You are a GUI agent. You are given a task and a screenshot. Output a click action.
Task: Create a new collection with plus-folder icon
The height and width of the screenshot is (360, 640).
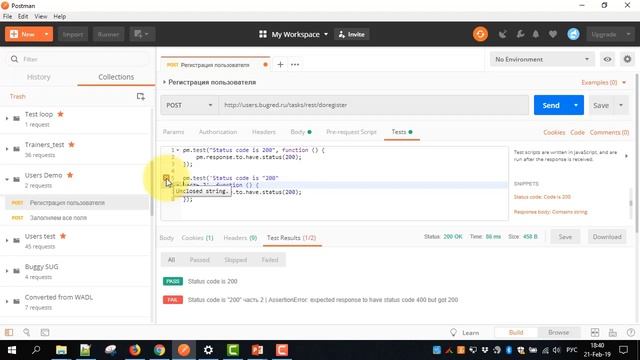pyautogui.click(x=140, y=96)
